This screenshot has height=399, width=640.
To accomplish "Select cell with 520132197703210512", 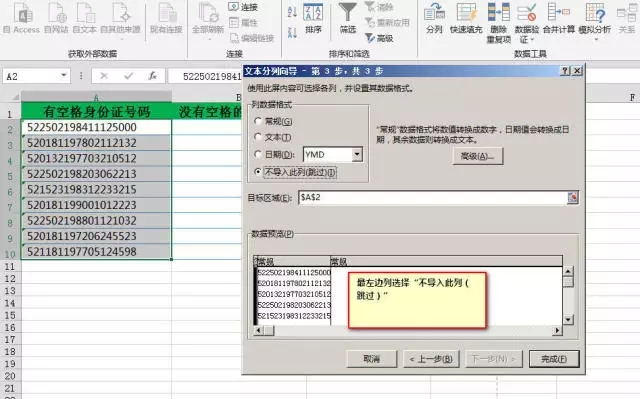I will coord(96,158).
